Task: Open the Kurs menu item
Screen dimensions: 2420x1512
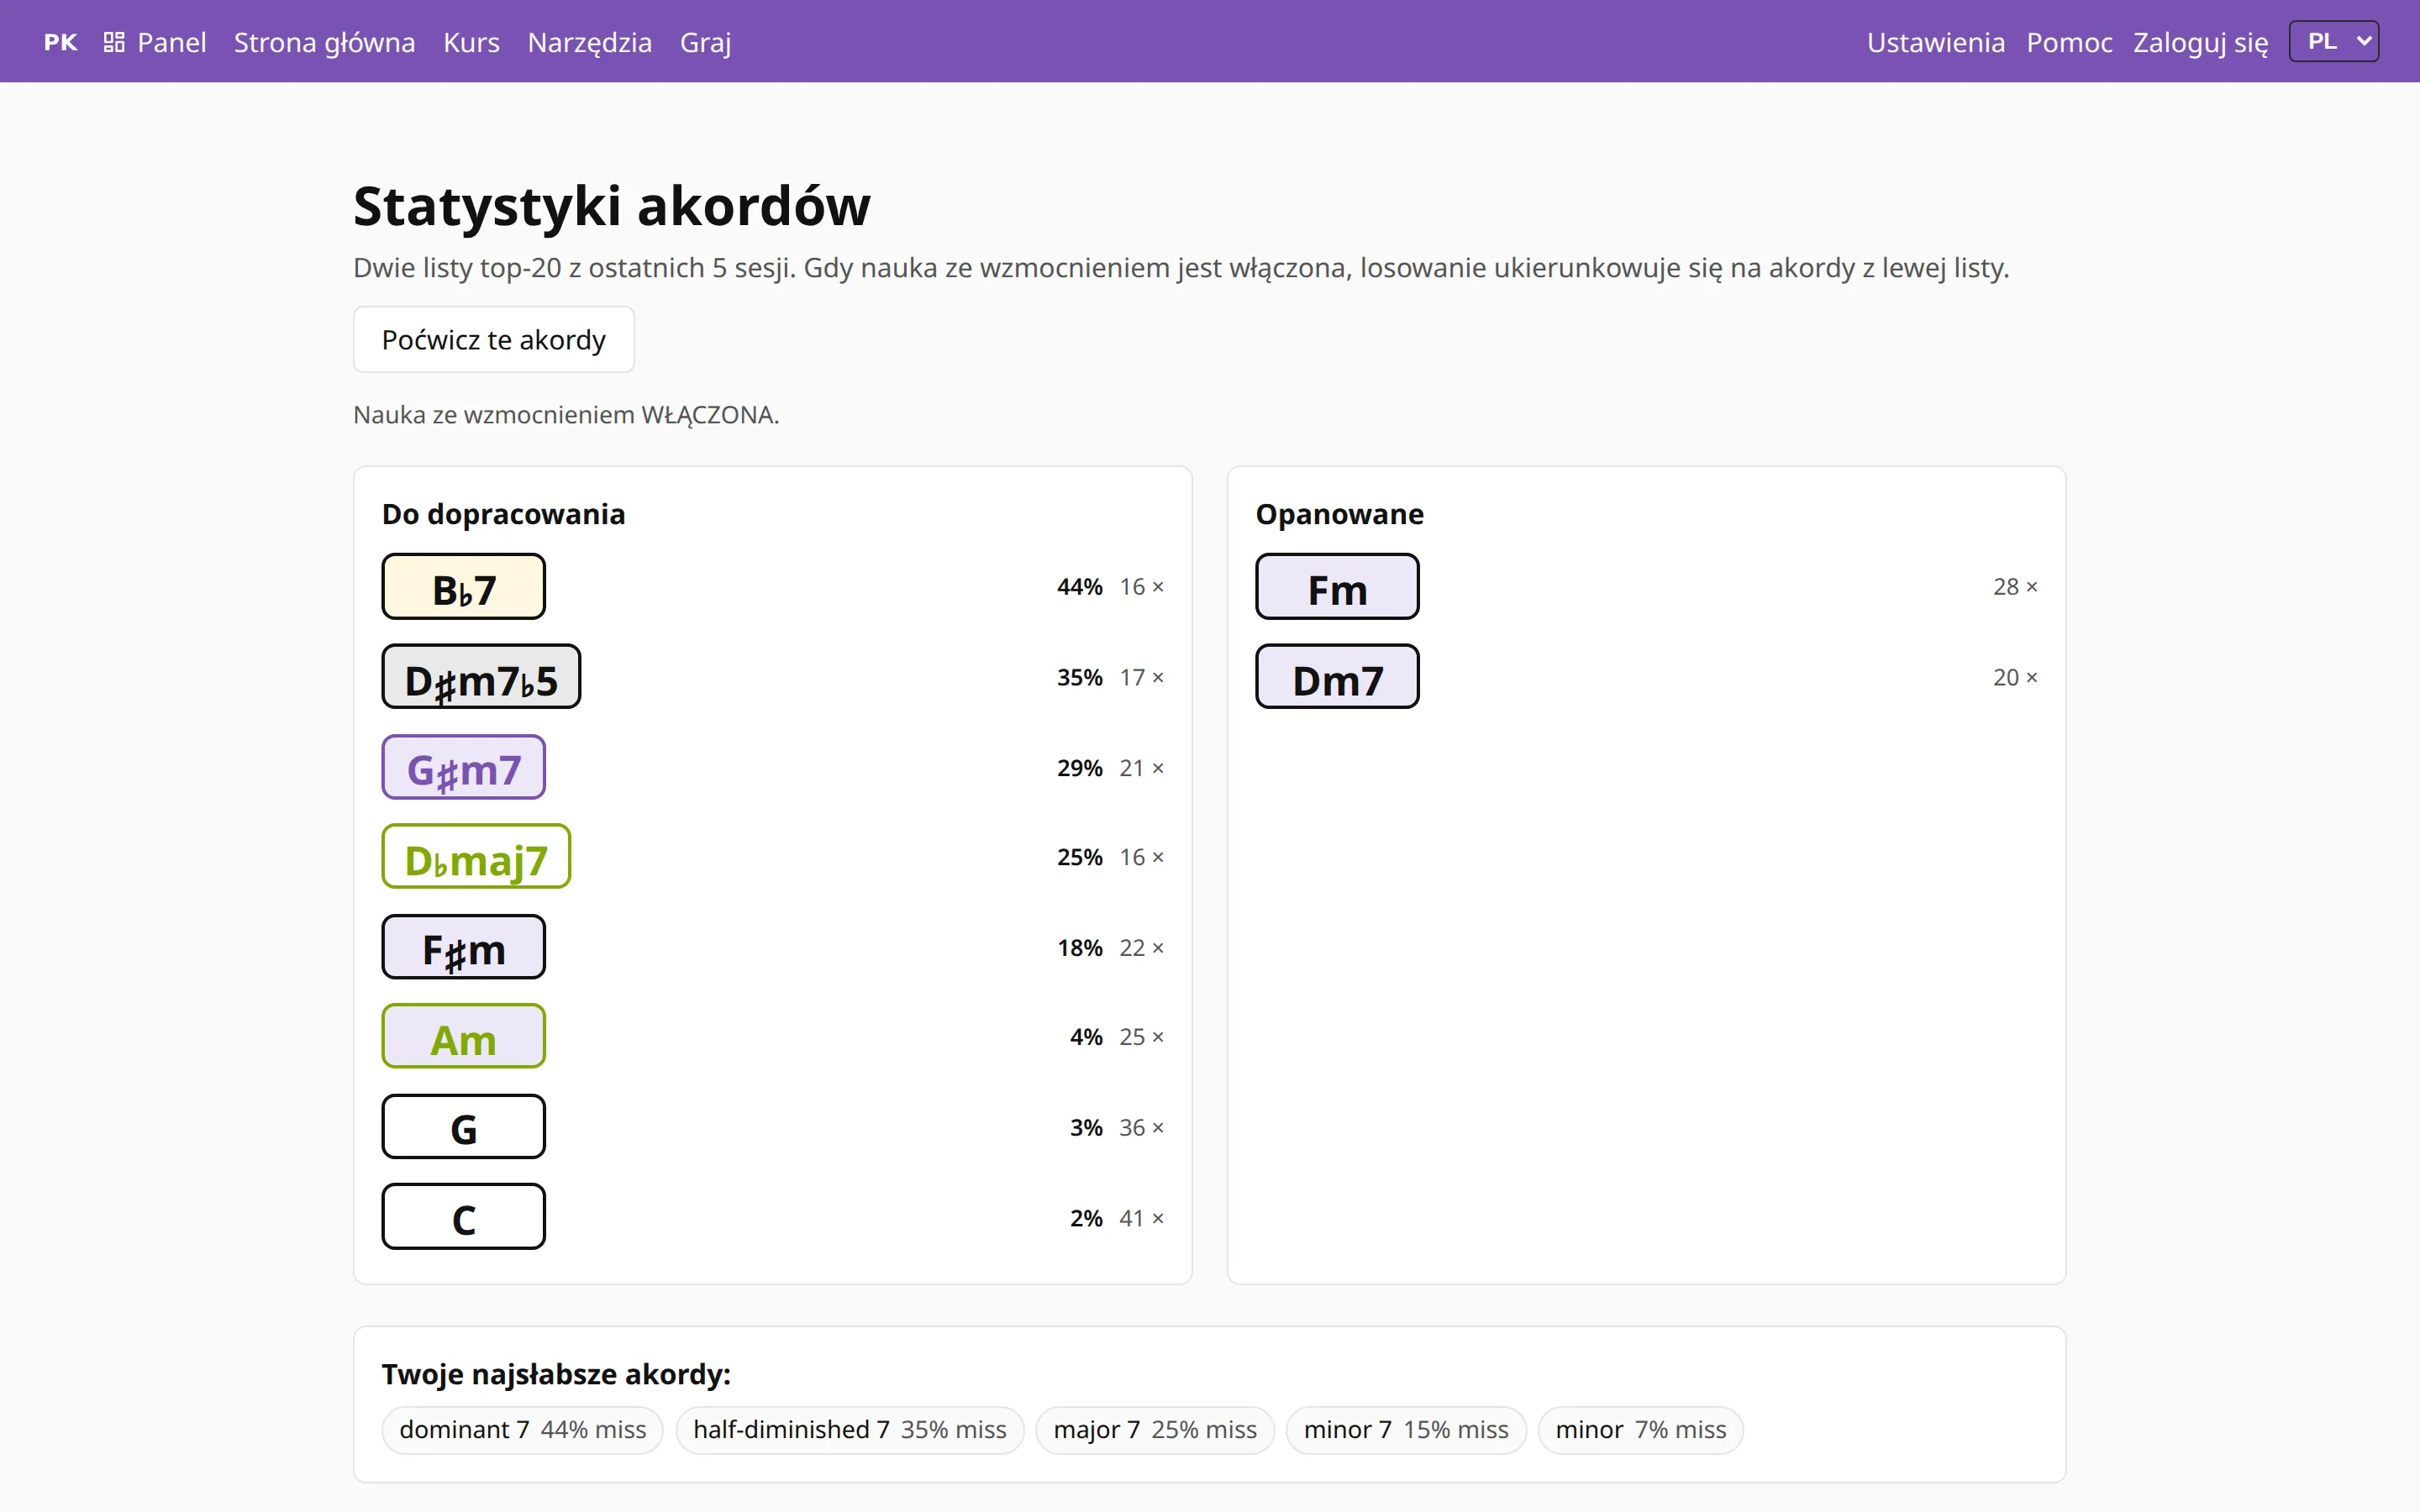Action: [471, 42]
